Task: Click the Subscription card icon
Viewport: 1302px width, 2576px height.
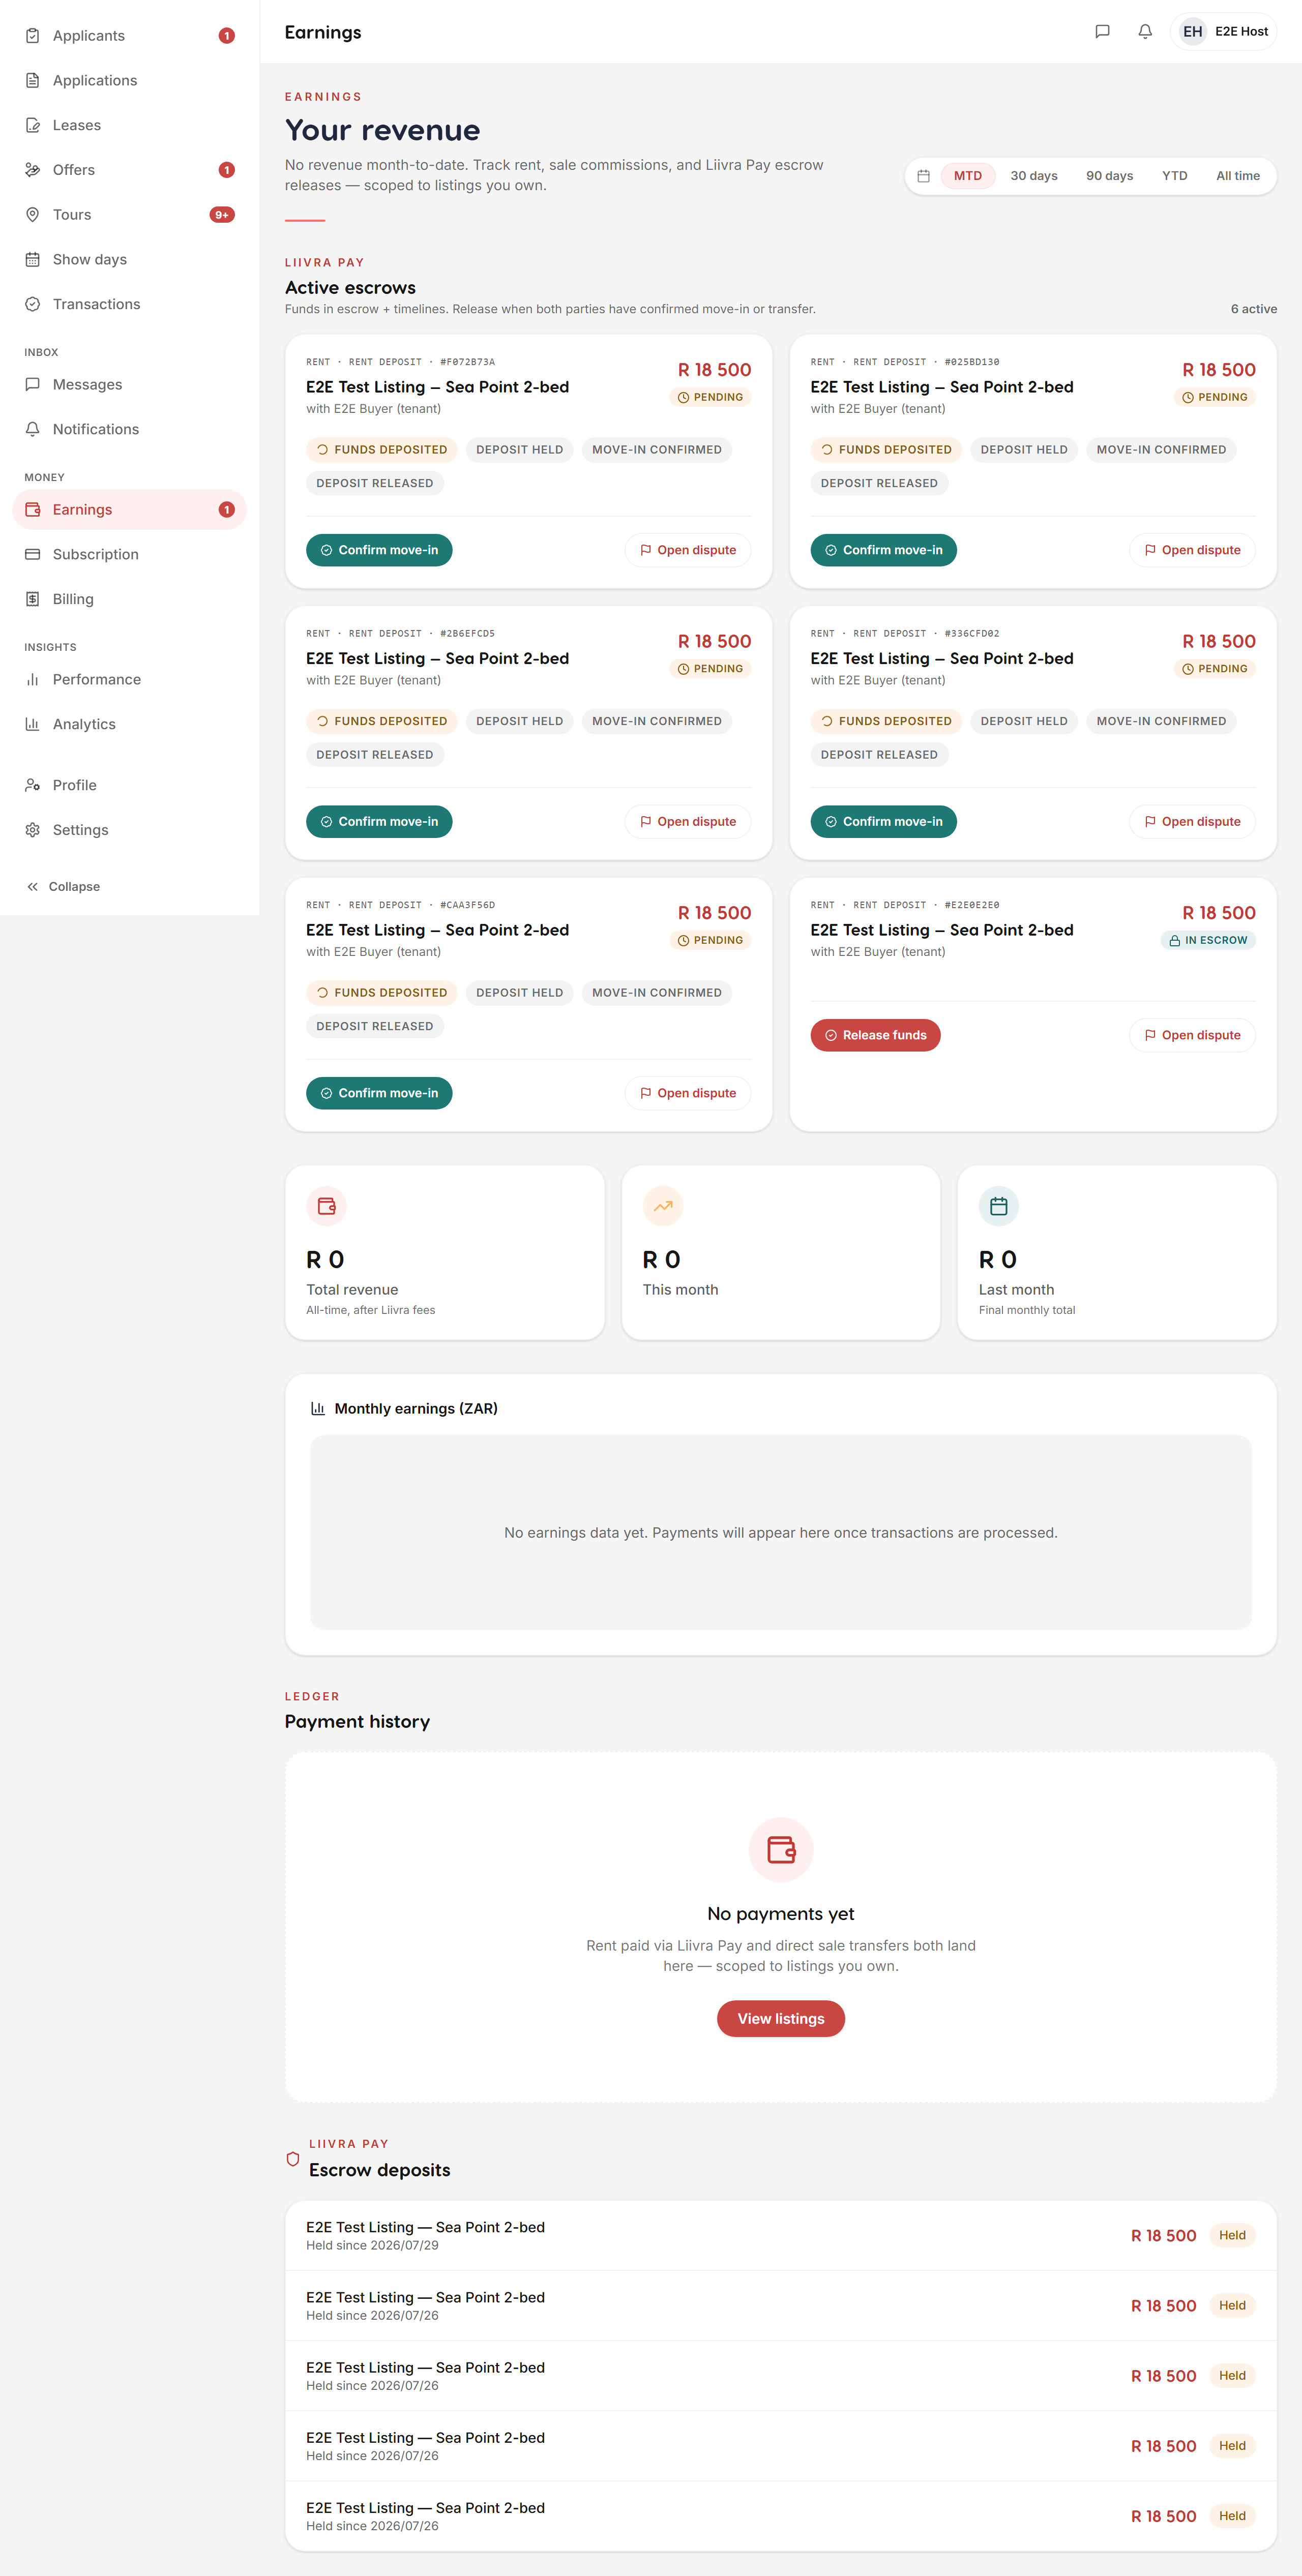Action: coord(32,555)
